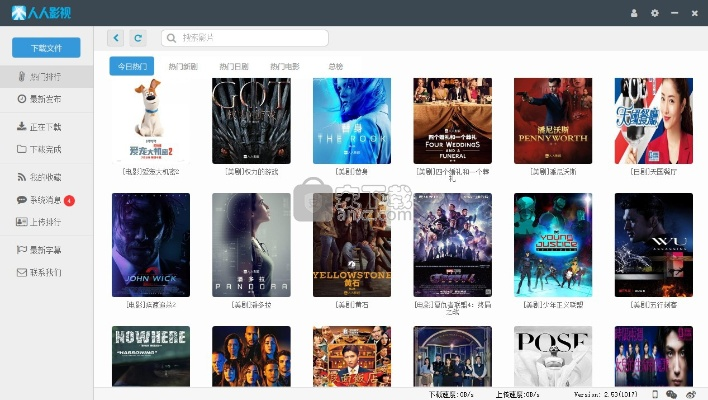Click the WeChat icon in status bar
This screenshot has width=708, height=400.
tap(672, 394)
